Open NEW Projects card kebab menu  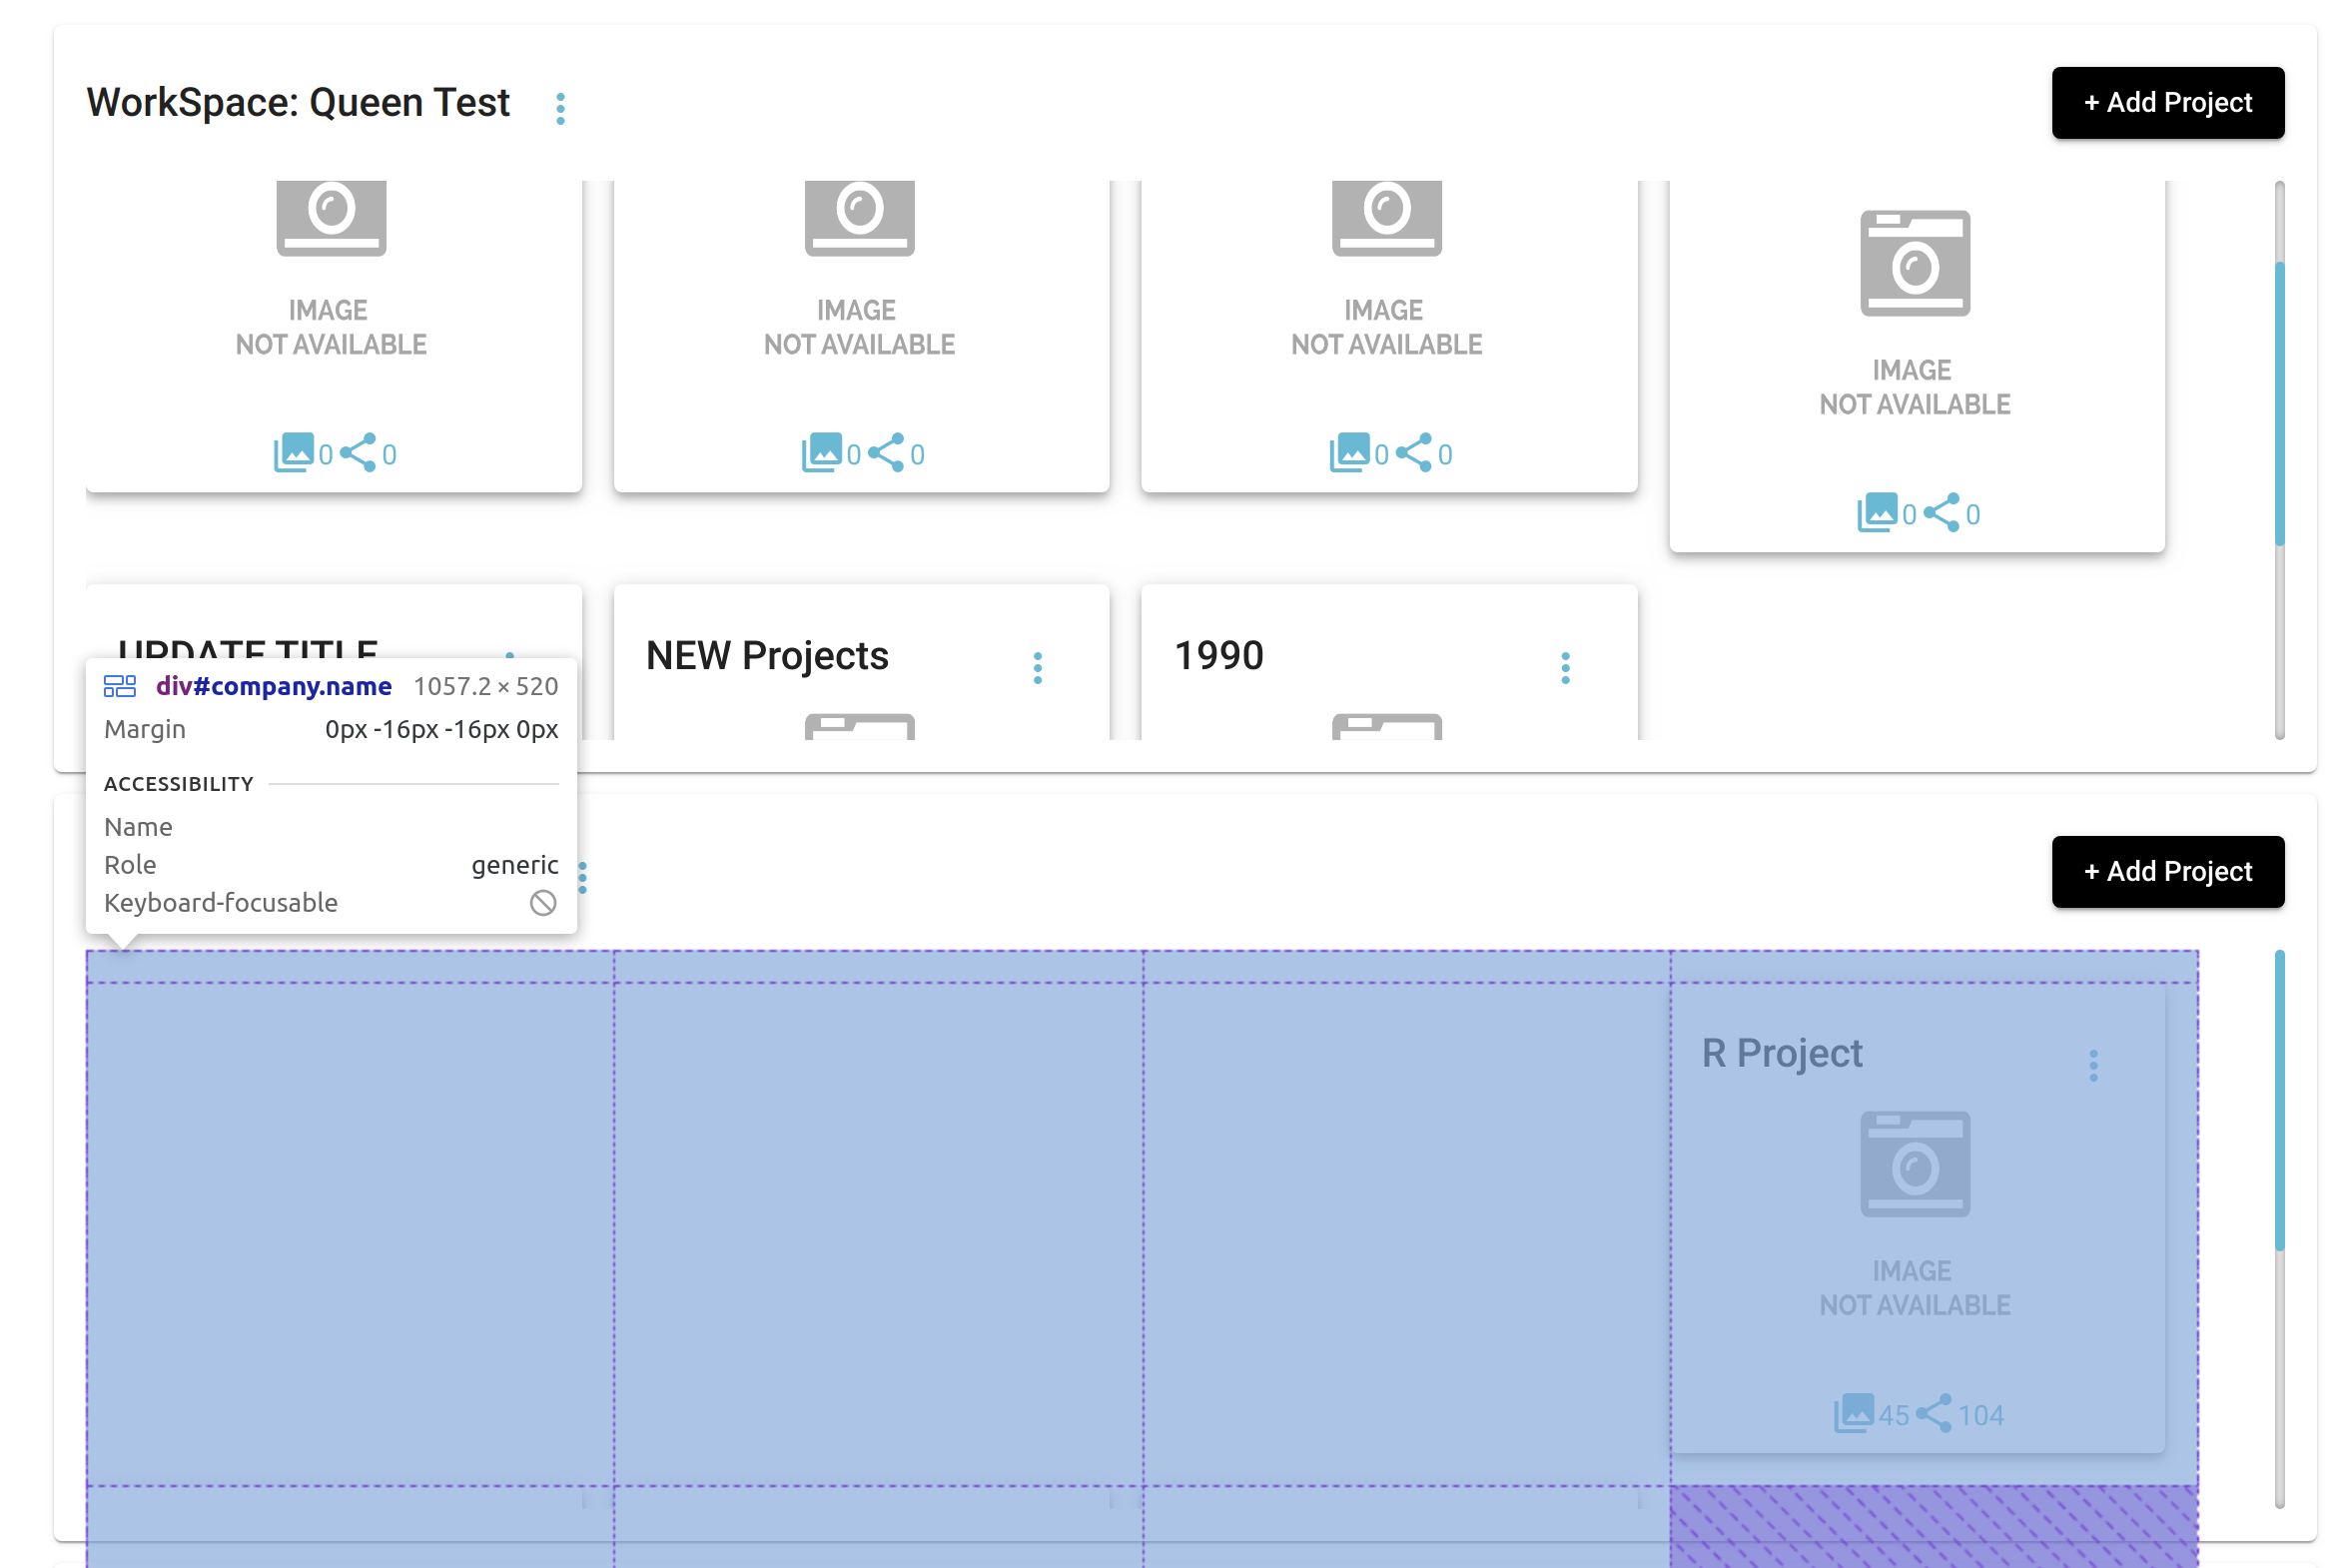coord(1037,667)
